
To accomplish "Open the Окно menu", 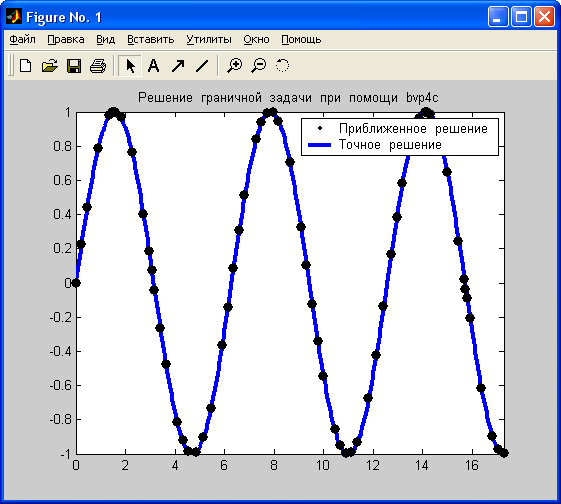I will click(x=256, y=39).
